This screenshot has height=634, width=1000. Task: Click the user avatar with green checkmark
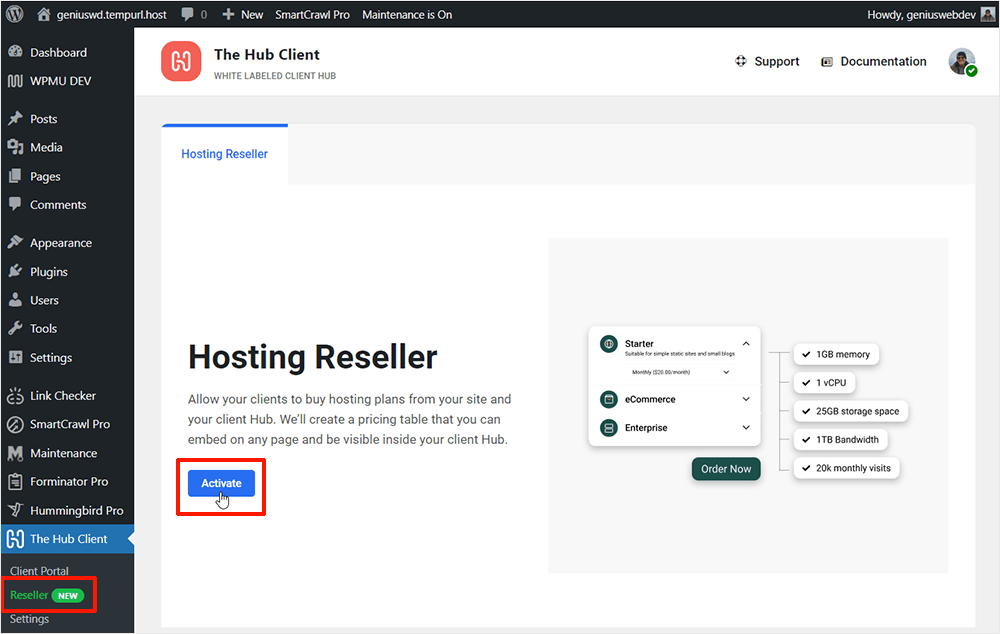tap(962, 62)
